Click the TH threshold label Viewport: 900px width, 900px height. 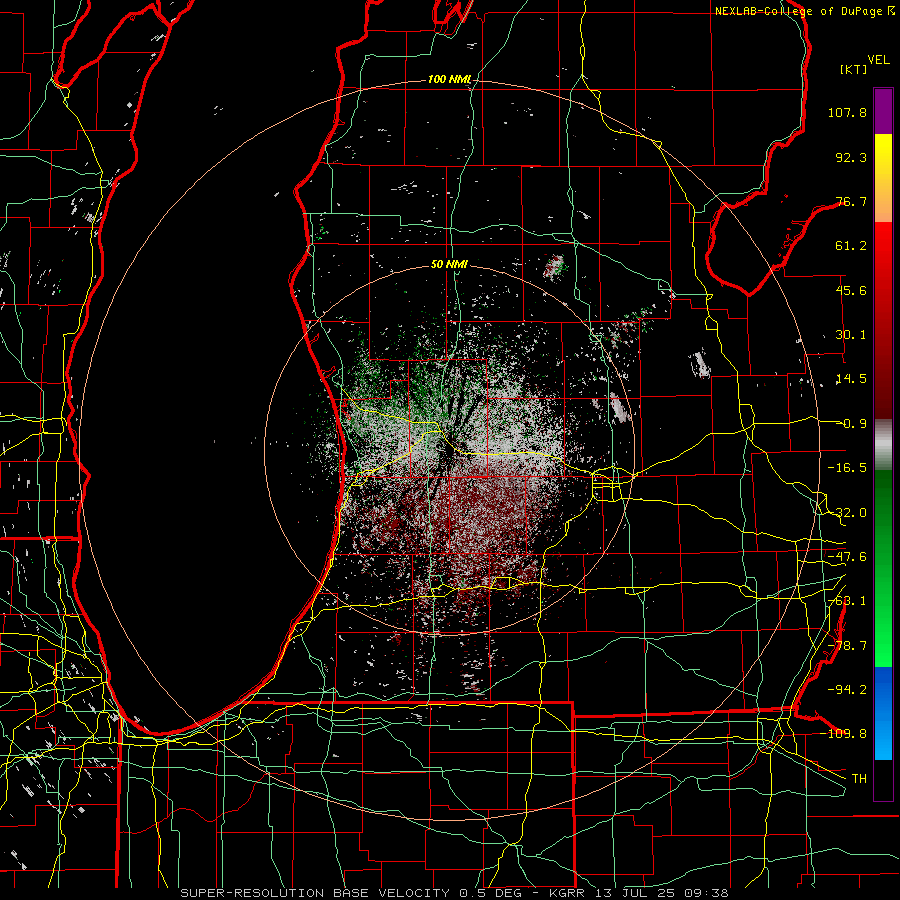tap(859, 779)
